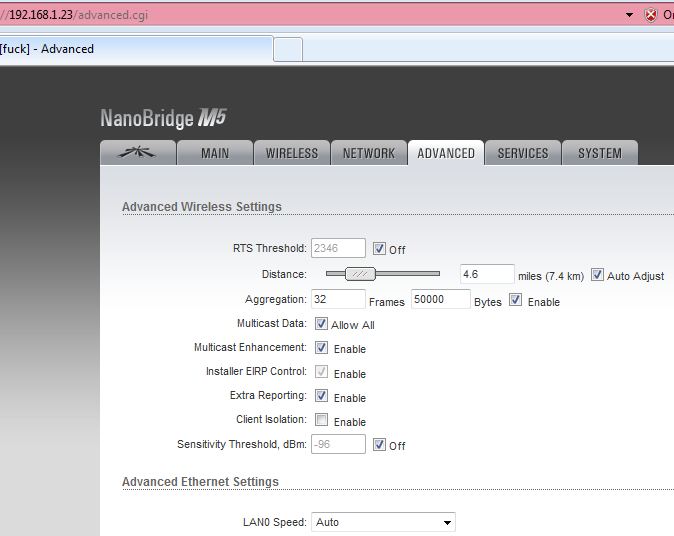Open the address bar history dropdown arrow
The height and width of the screenshot is (536, 674).
tap(629, 15)
